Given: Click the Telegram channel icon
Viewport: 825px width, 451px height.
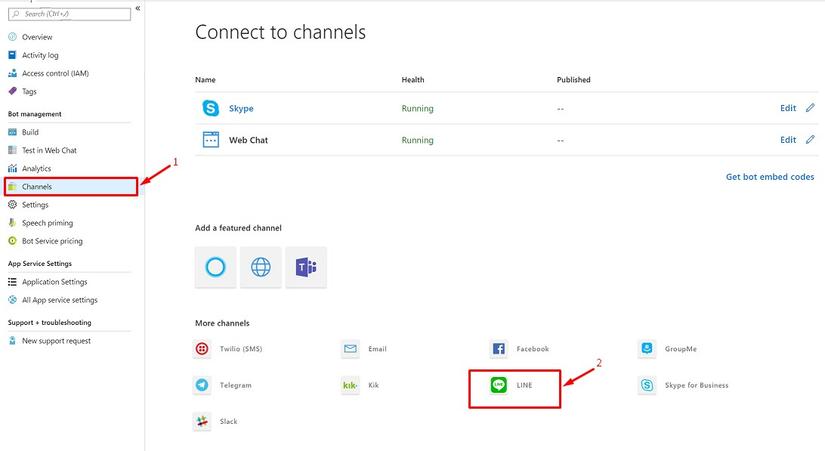Looking at the screenshot, I should [202, 385].
